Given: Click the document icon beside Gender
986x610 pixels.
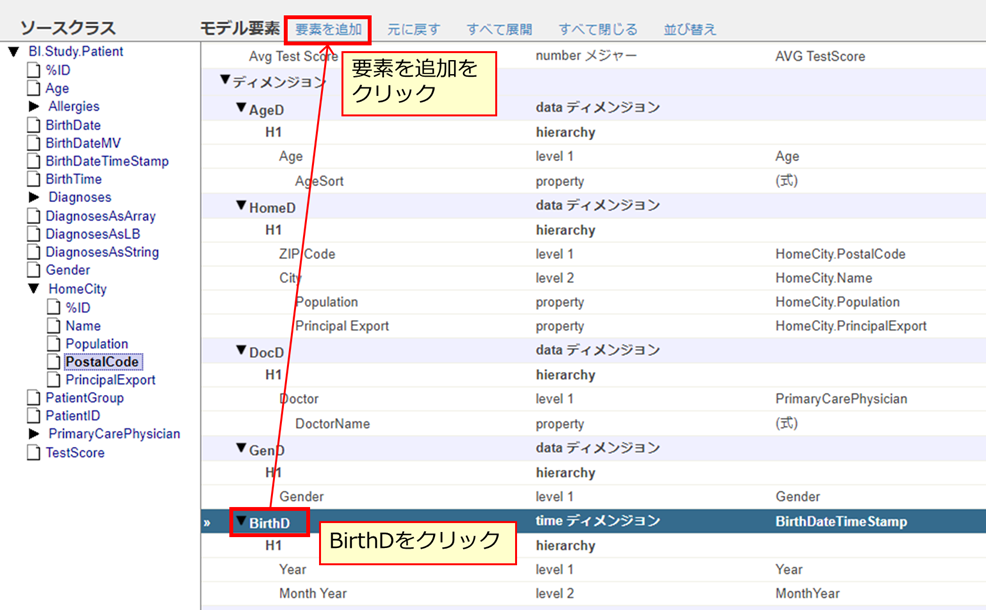Looking at the screenshot, I should point(33,270).
